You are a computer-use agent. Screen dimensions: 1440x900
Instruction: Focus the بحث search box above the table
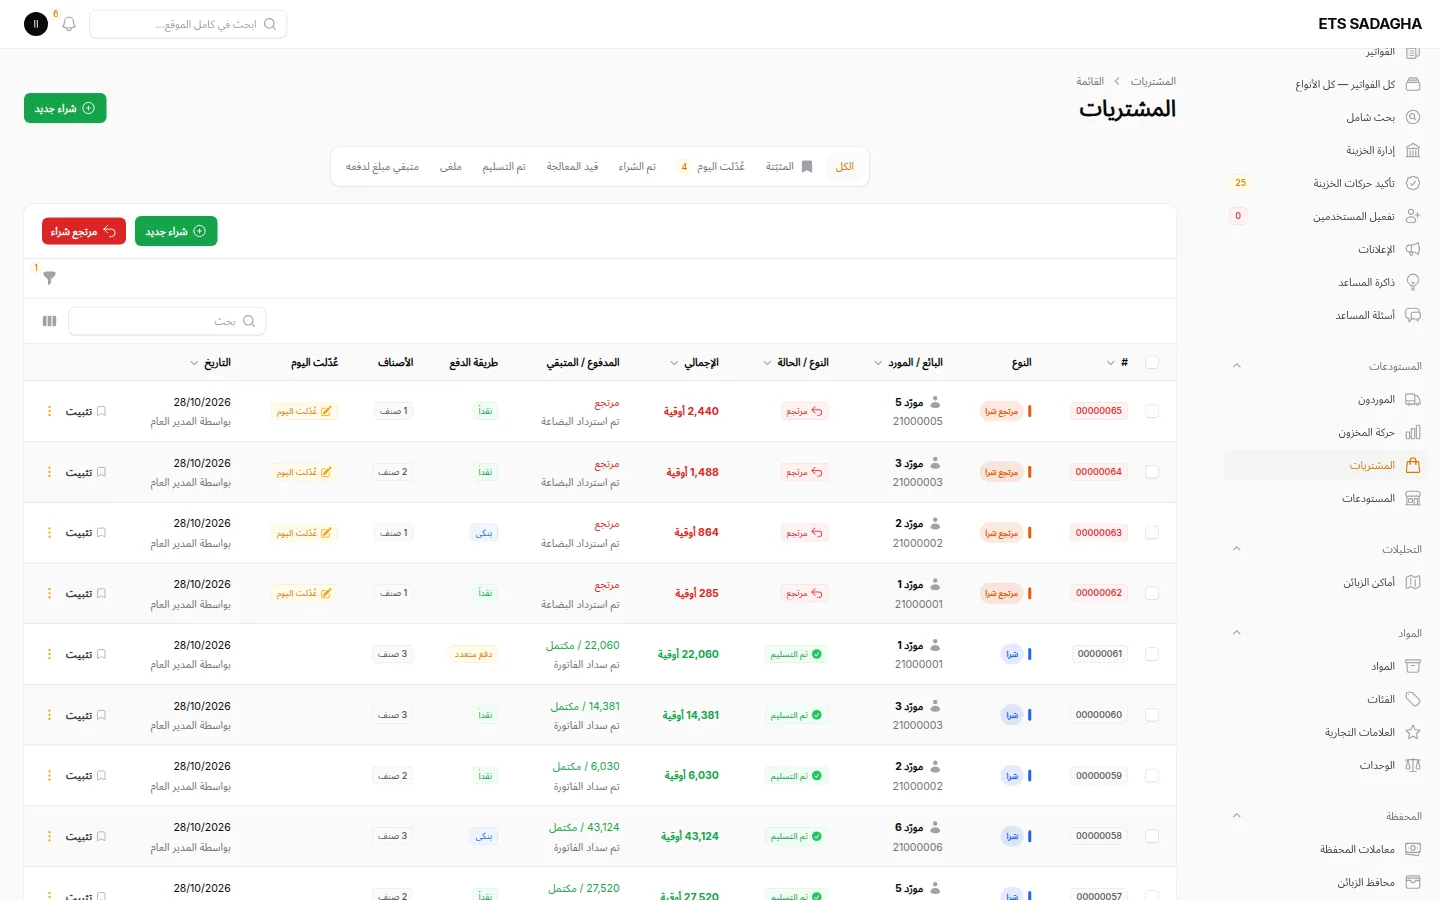(x=167, y=321)
